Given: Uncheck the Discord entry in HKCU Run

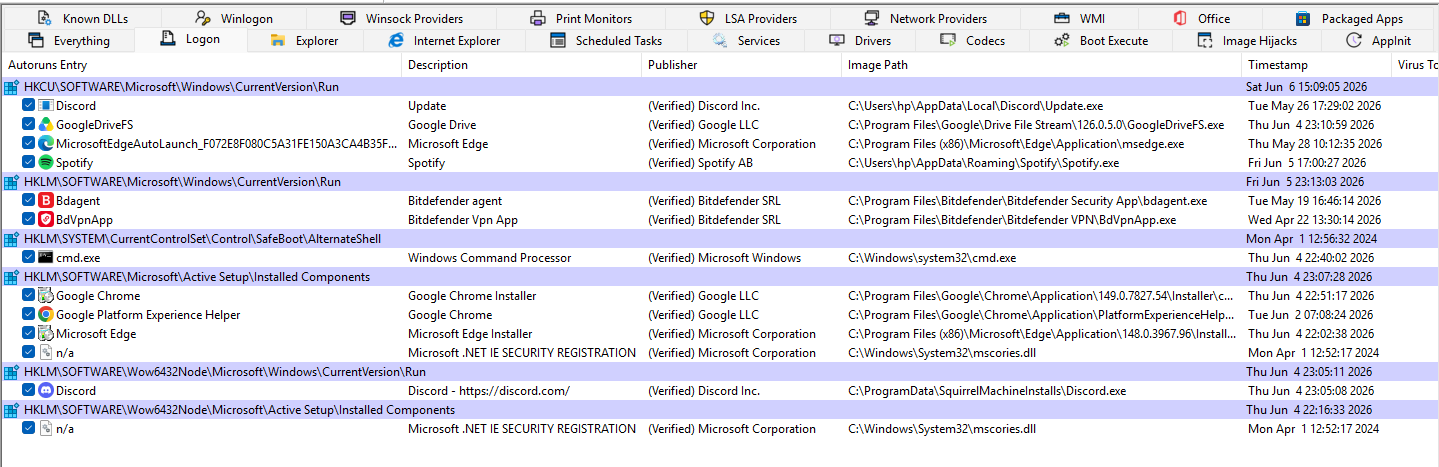Looking at the screenshot, I should (28, 106).
